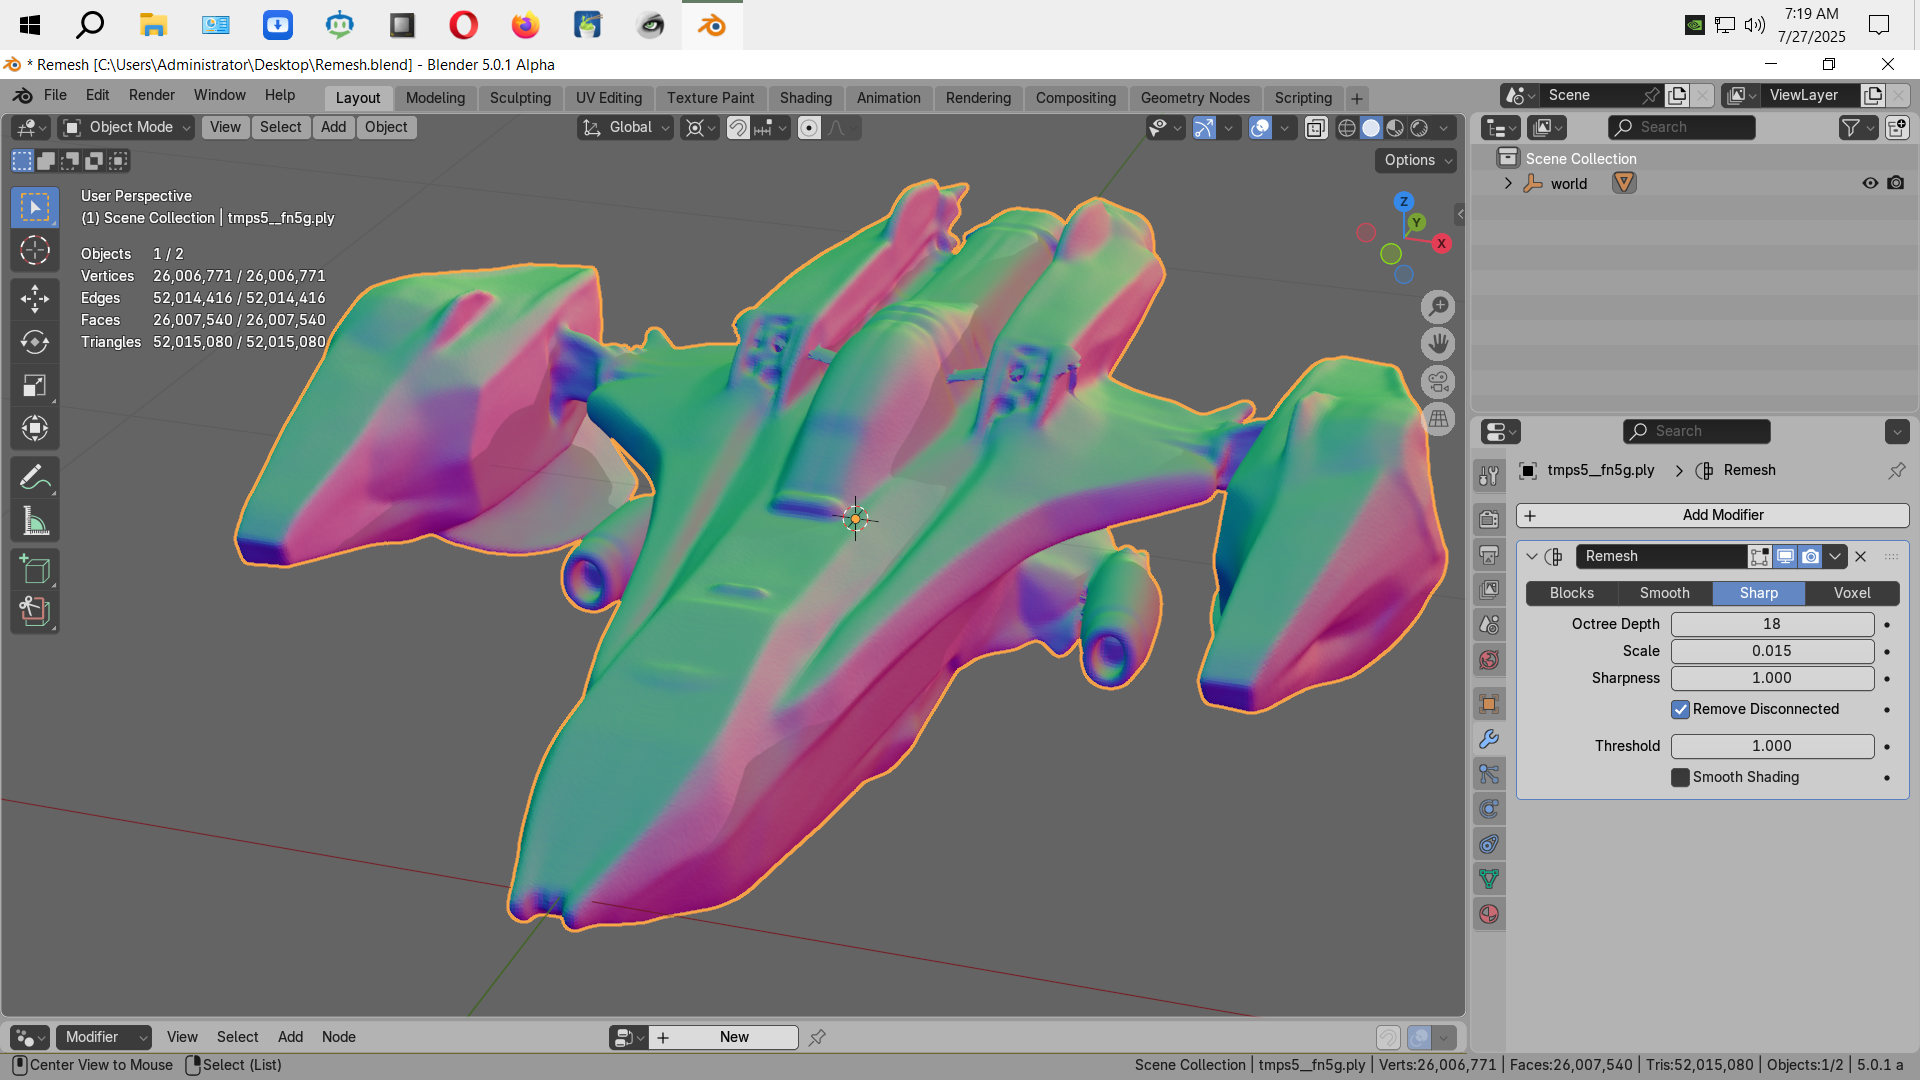Viewport: 1920px width, 1080px height.
Task: Select the Move tool in toolbar
Action: [35, 298]
